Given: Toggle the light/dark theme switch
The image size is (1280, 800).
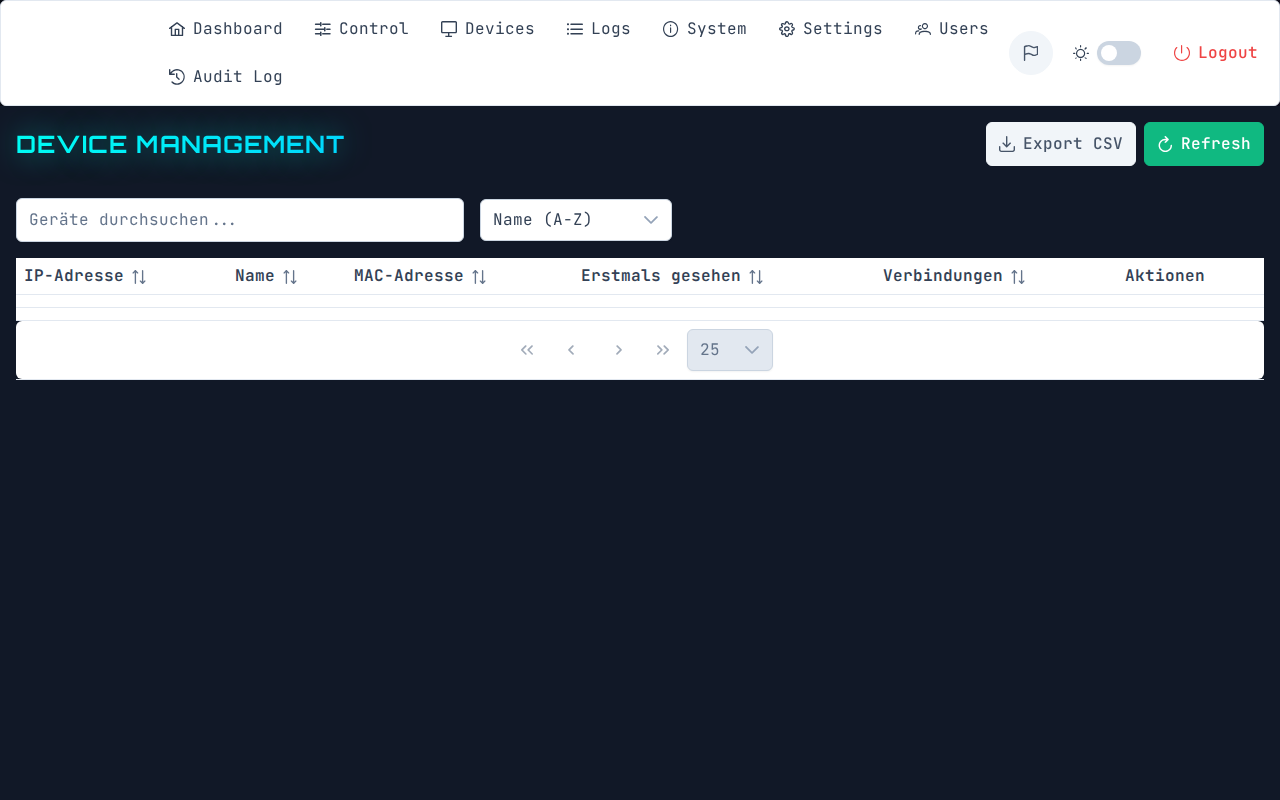Looking at the screenshot, I should click(1118, 53).
